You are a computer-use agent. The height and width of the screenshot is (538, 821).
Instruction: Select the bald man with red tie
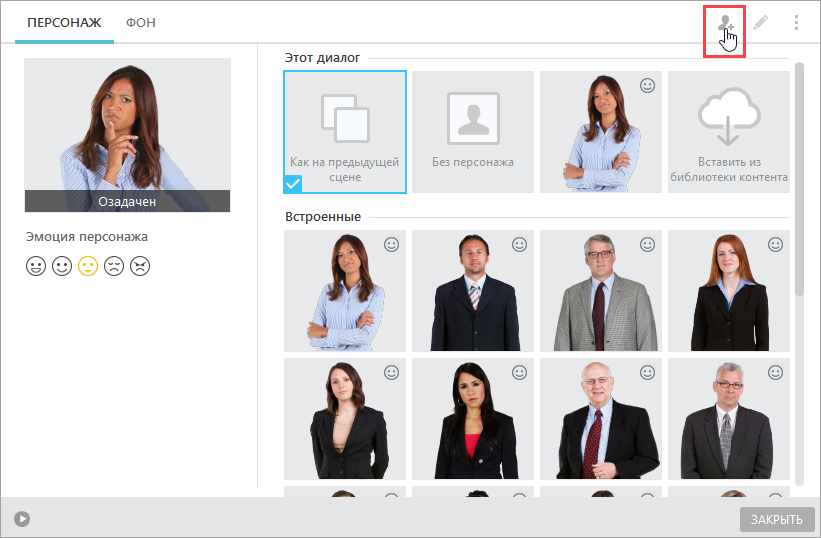[601, 419]
